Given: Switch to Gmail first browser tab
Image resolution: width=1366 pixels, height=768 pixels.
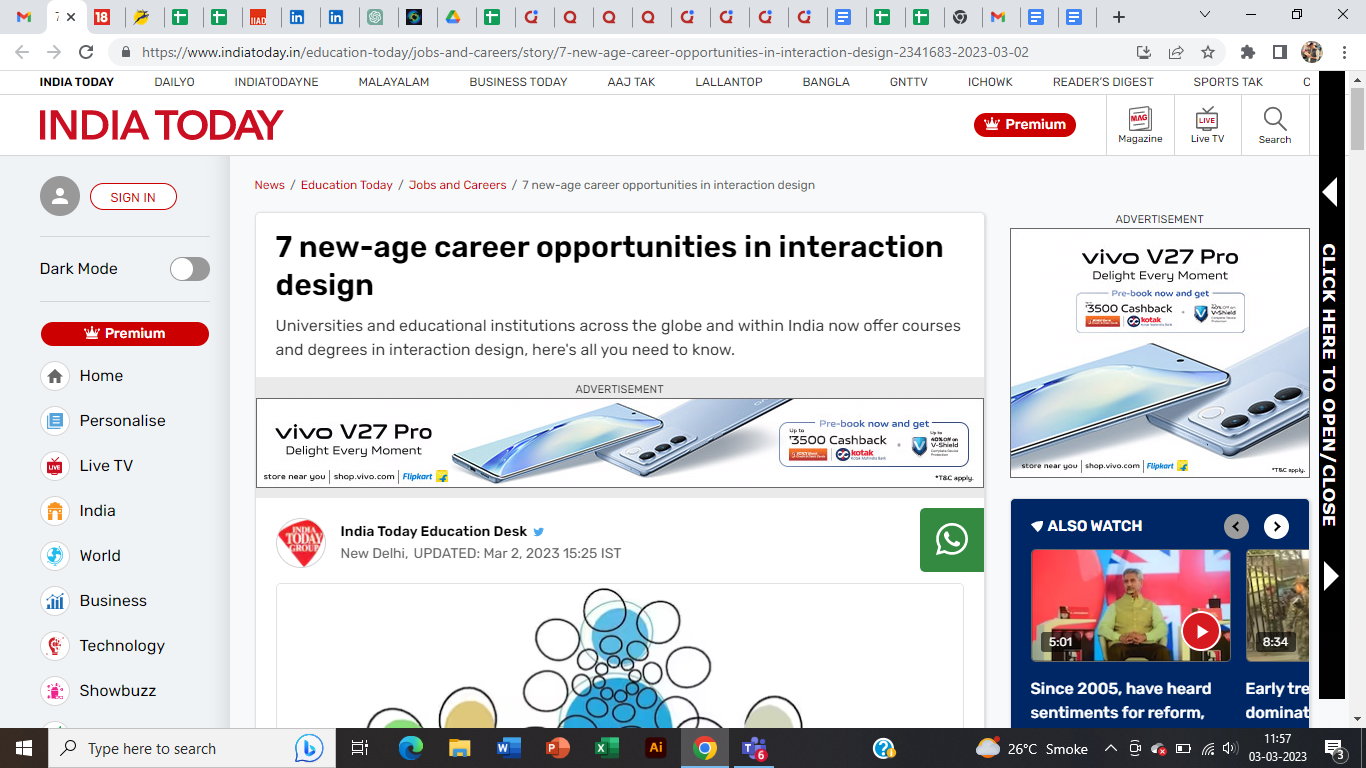Looking at the screenshot, I should point(24,17).
